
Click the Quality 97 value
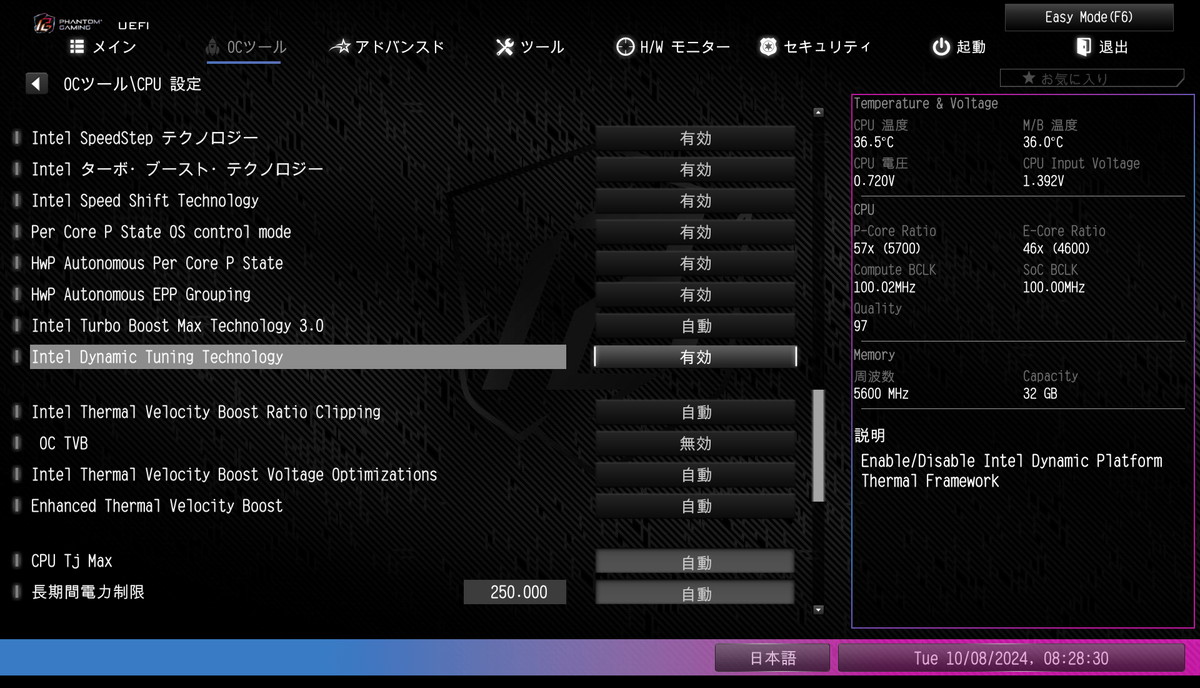[x=861, y=326]
